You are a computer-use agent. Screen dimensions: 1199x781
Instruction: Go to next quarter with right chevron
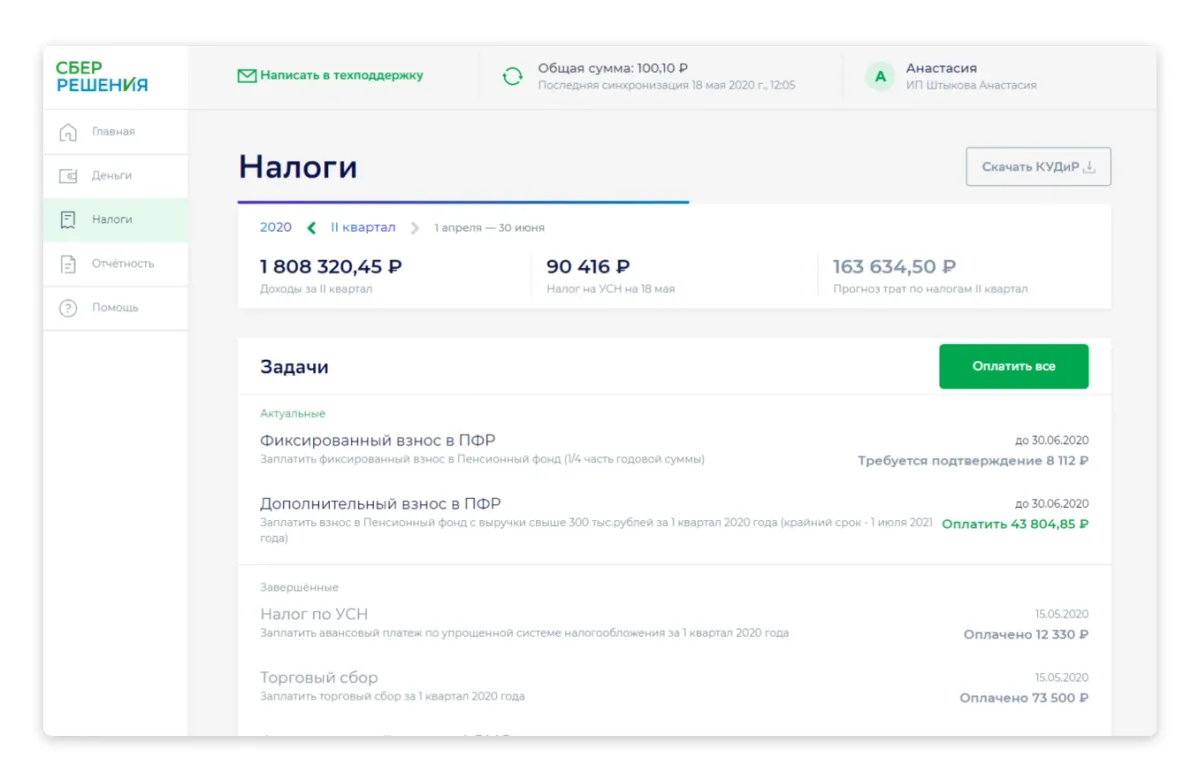click(415, 228)
